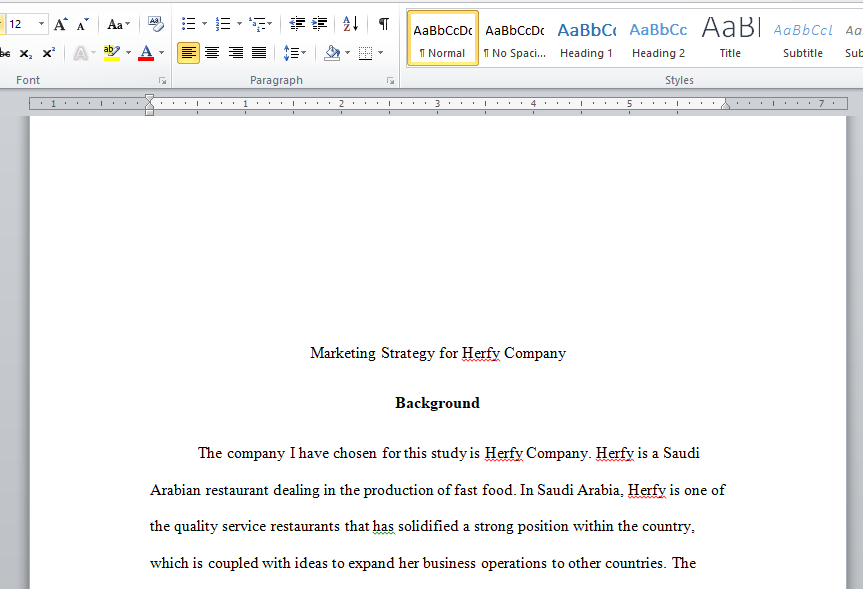The height and width of the screenshot is (589, 863).
Task: Toggle Show/Hide paragraph marks
Action: click(384, 24)
